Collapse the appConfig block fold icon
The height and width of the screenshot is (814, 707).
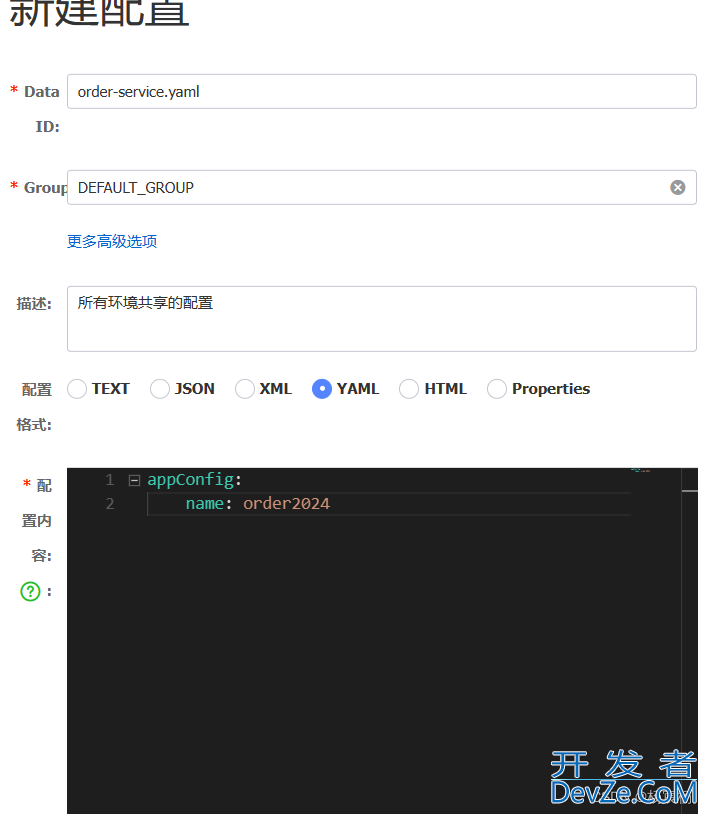pyautogui.click(x=134, y=480)
